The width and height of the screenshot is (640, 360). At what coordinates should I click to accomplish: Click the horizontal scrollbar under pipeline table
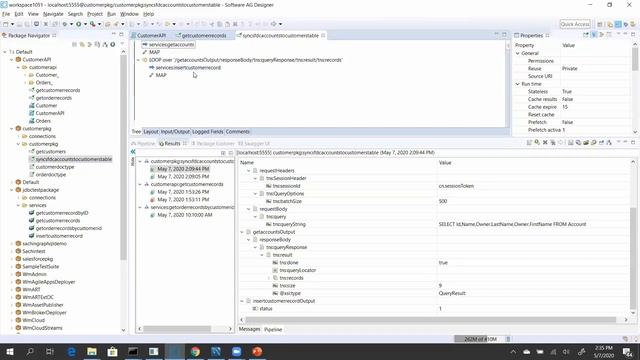(431, 320)
